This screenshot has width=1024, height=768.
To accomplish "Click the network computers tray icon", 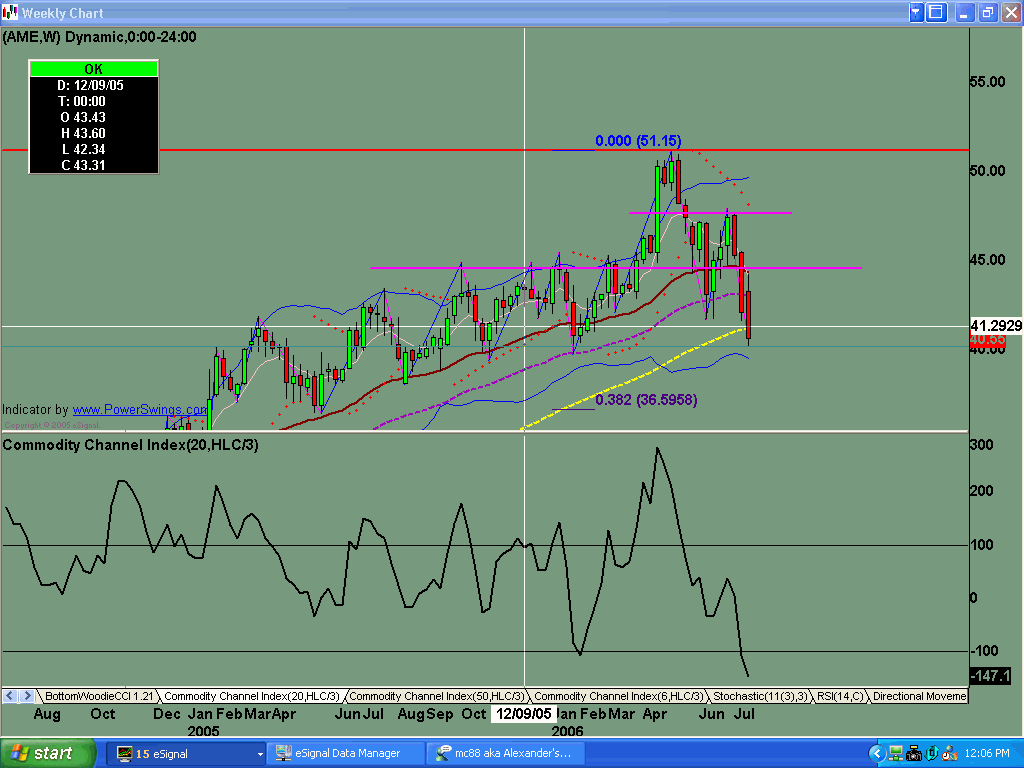I will point(895,754).
